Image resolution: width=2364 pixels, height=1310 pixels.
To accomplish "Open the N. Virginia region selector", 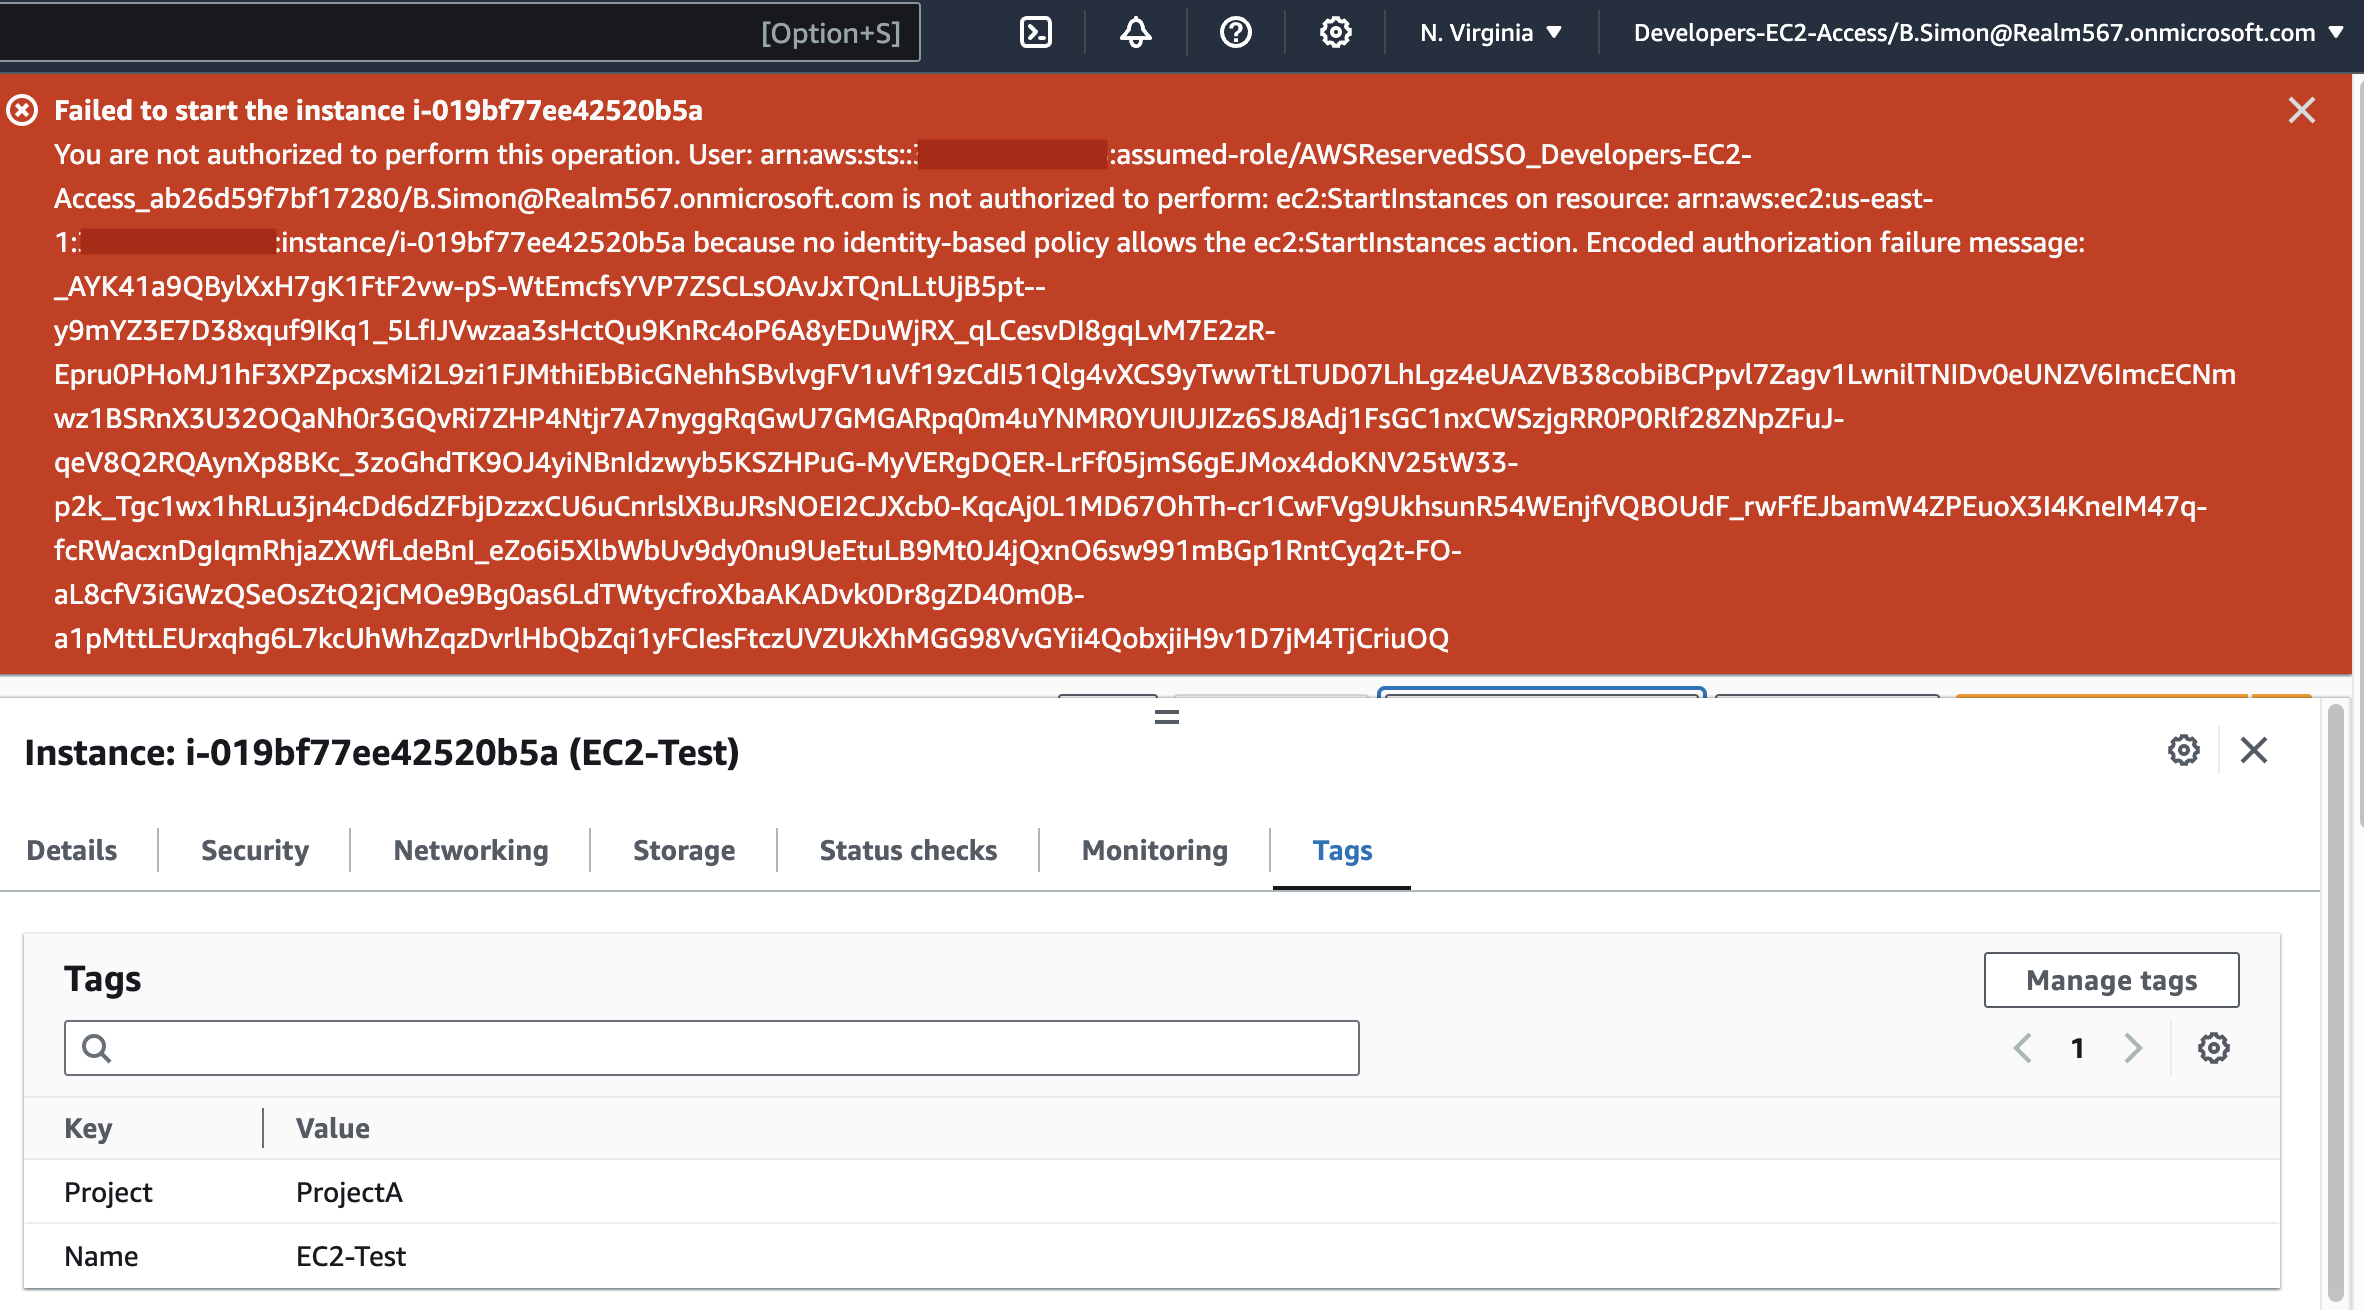I will coord(1489,31).
